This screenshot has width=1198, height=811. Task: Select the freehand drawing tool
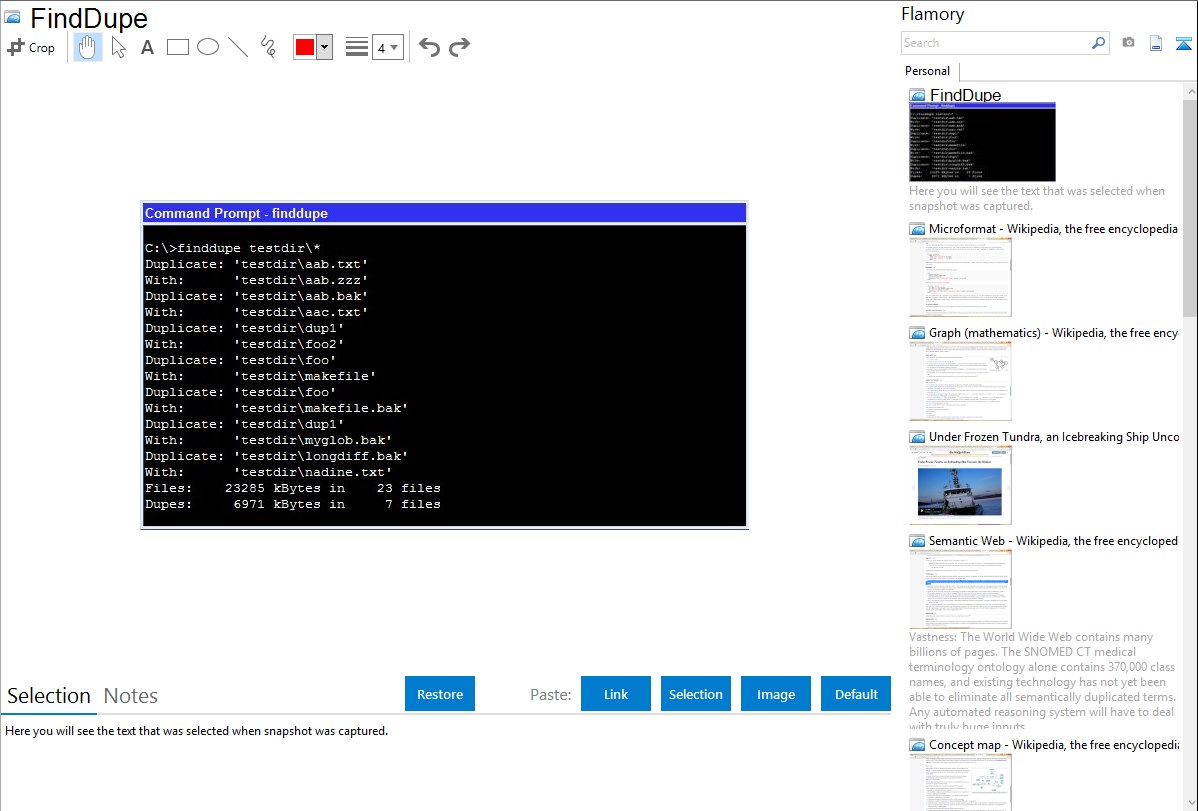point(268,47)
